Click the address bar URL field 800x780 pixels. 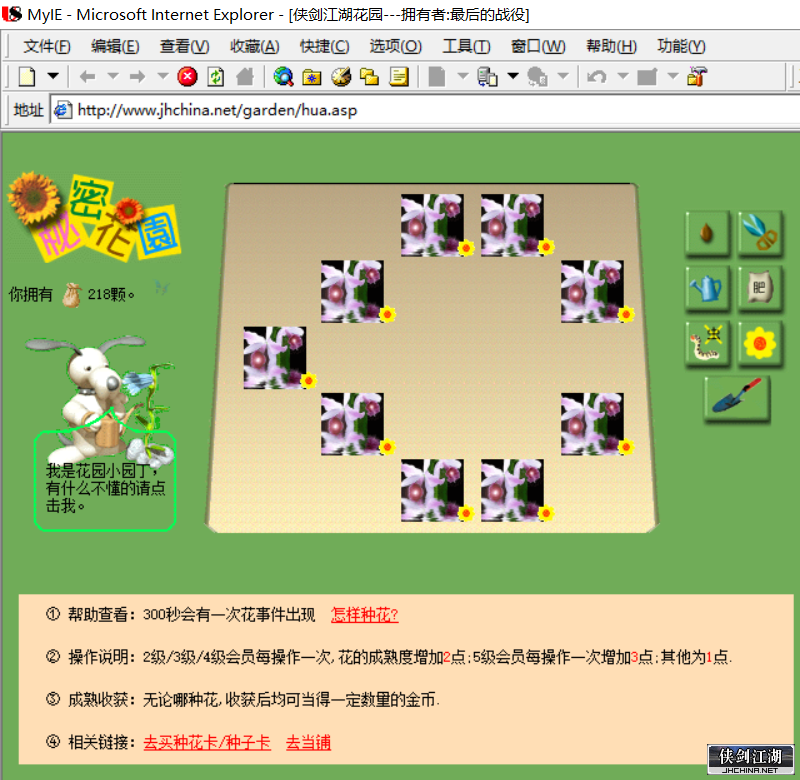[427, 110]
